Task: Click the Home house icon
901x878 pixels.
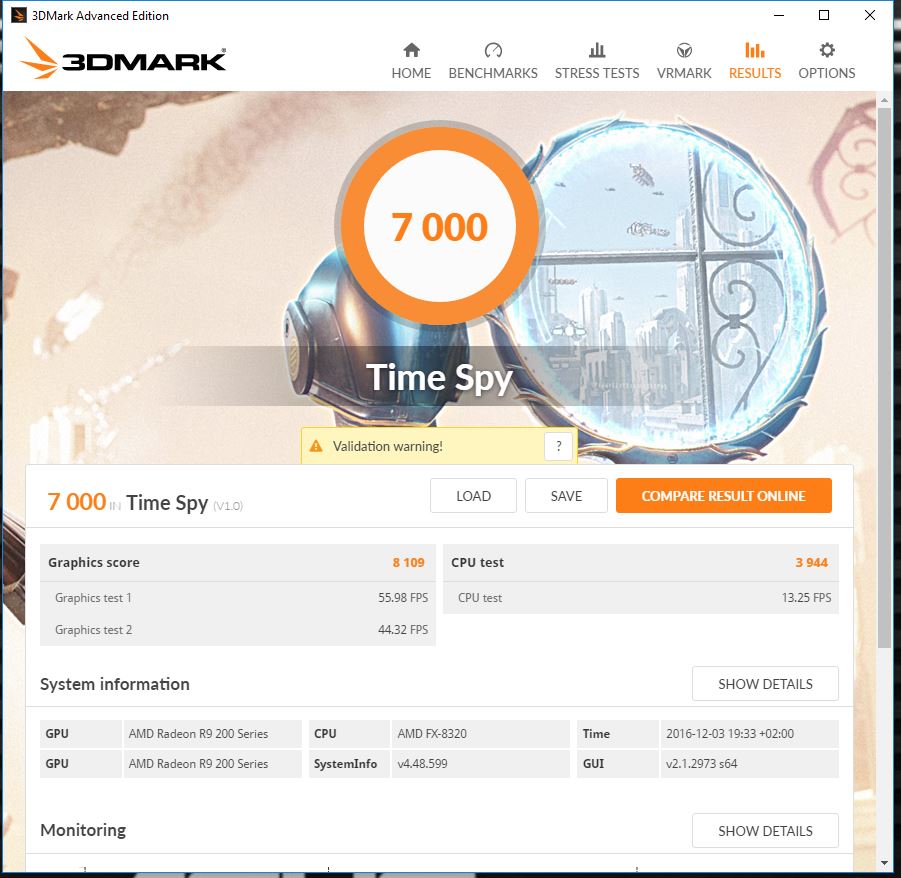Action: [x=411, y=51]
